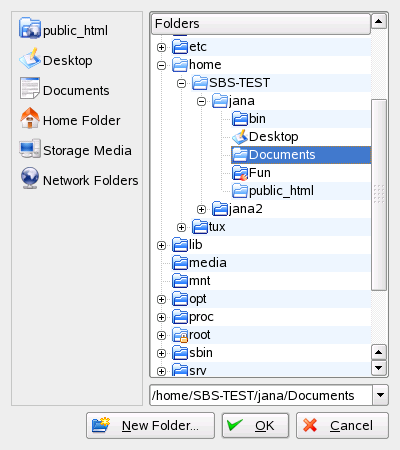Click the Desktop pencil icon in tree
The image size is (400, 450).
(x=240, y=137)
